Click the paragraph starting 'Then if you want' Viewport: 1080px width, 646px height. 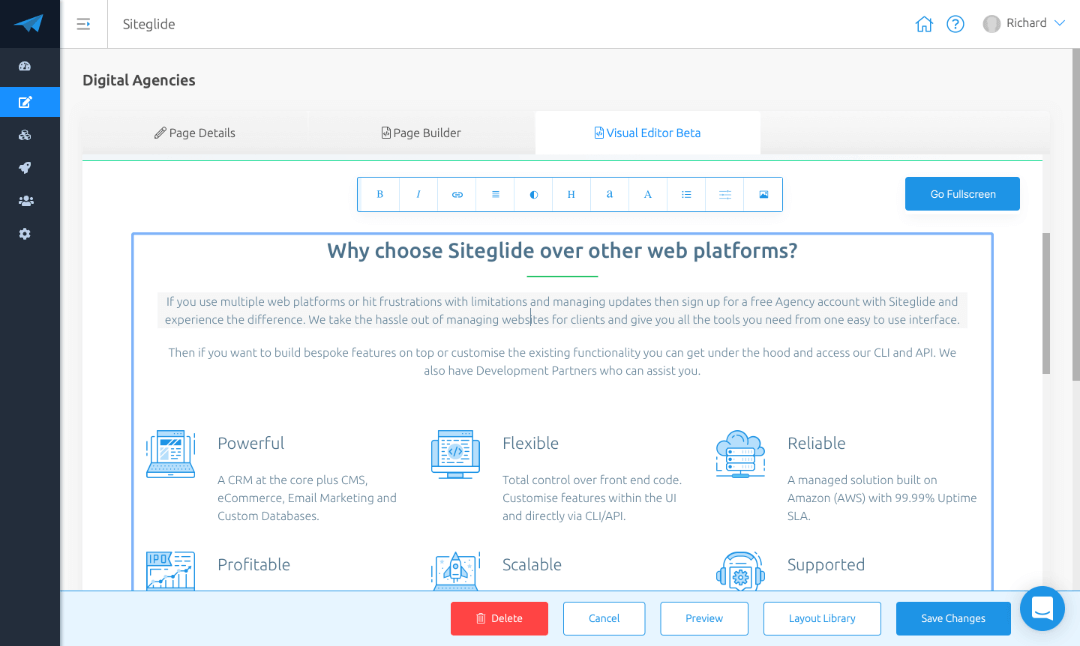coord(562,362)
